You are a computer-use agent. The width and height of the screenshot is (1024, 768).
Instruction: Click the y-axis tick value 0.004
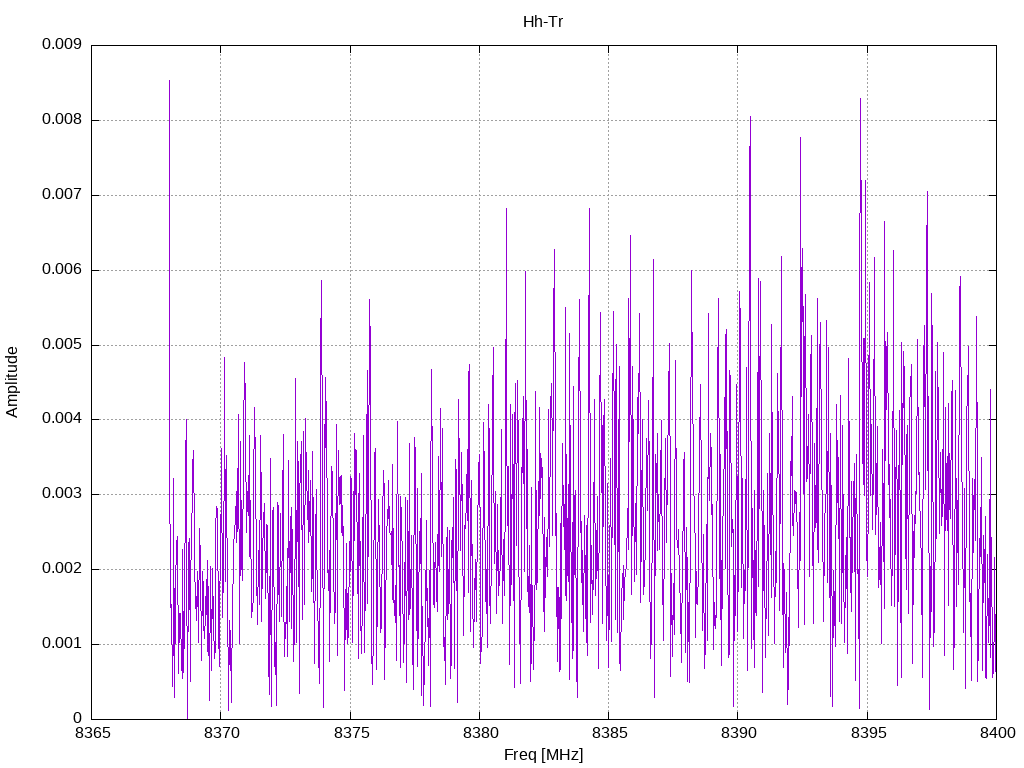(61, 419)
